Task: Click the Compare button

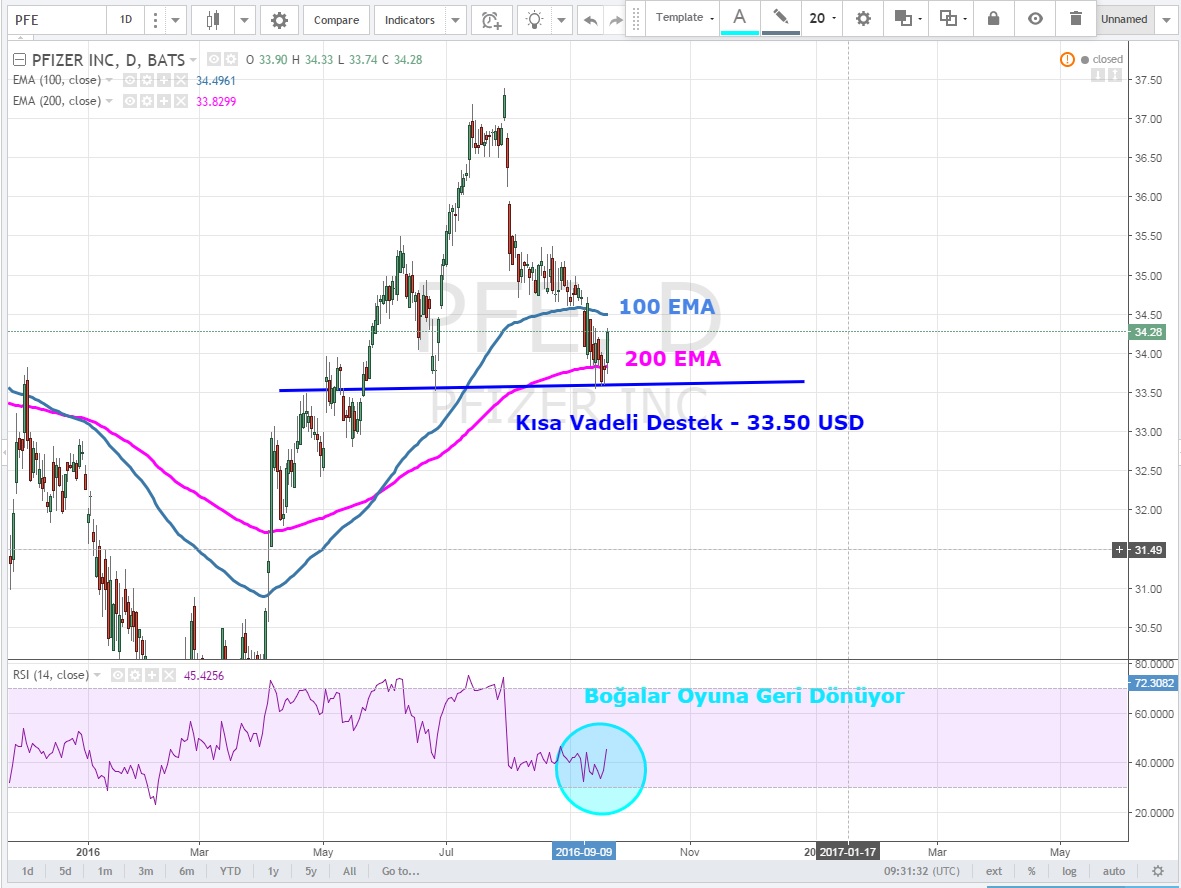Action: pyautogui.click(x=336, y=20)
